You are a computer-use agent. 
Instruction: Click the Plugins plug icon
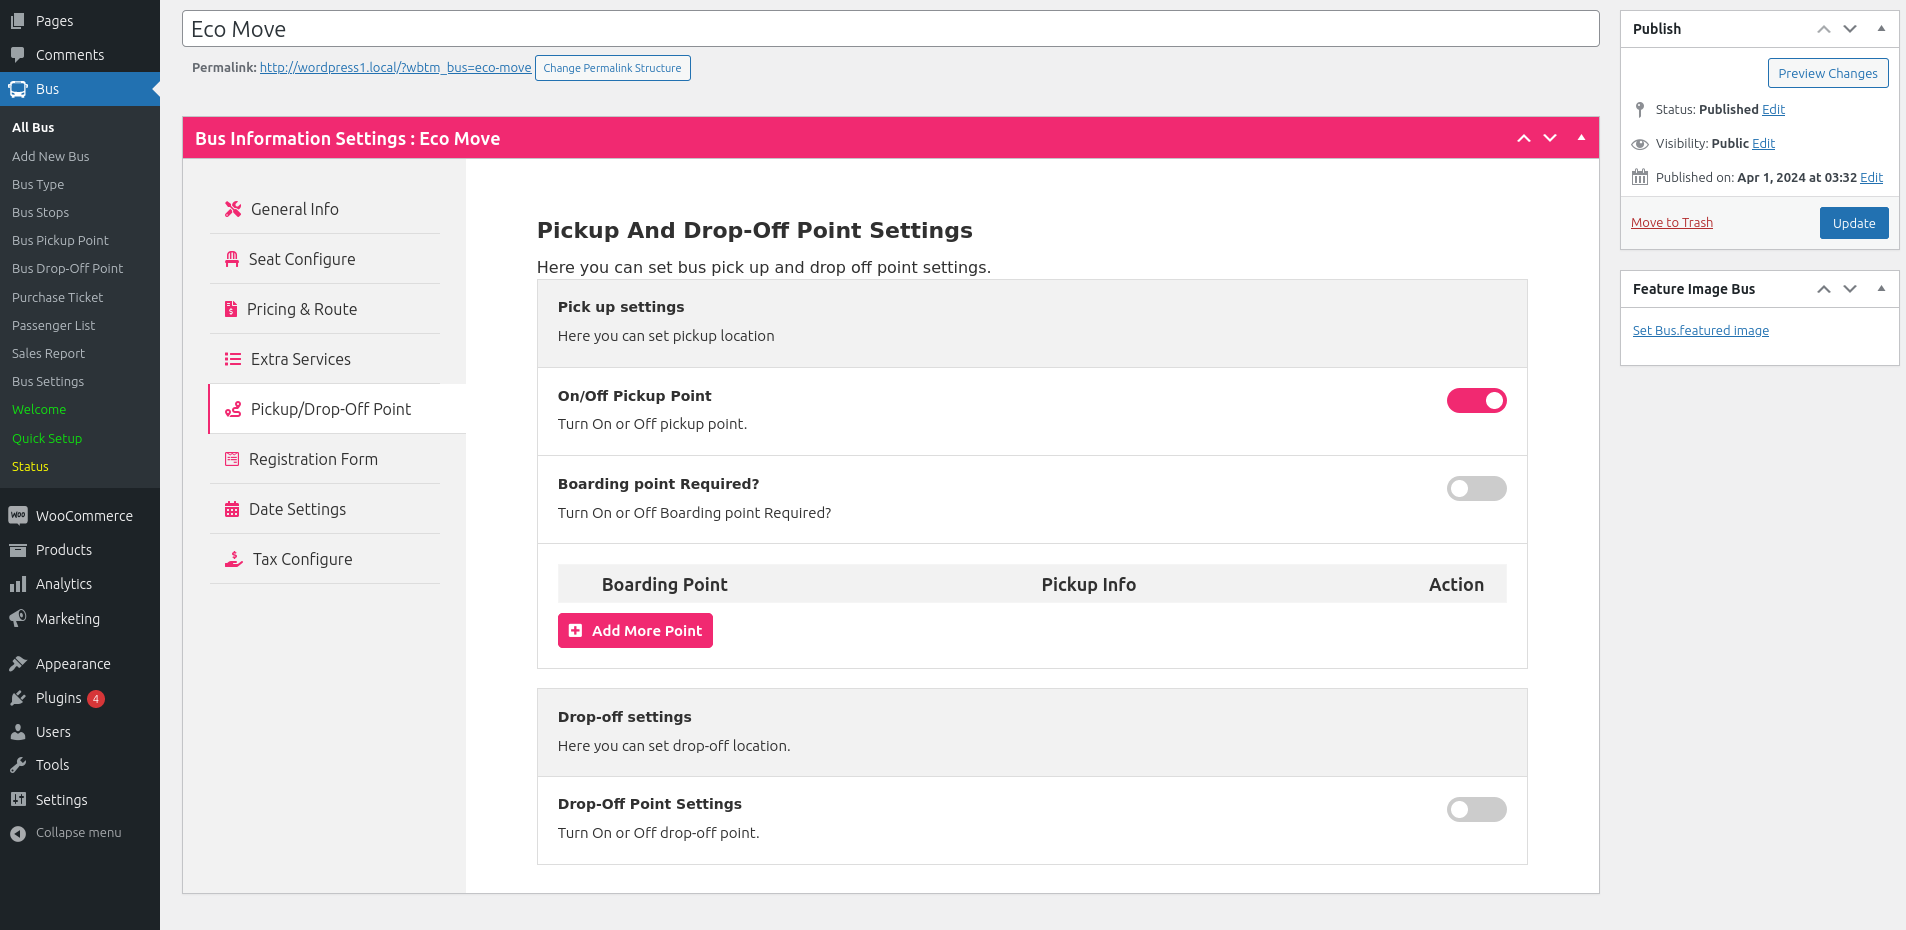click(18, 698)
